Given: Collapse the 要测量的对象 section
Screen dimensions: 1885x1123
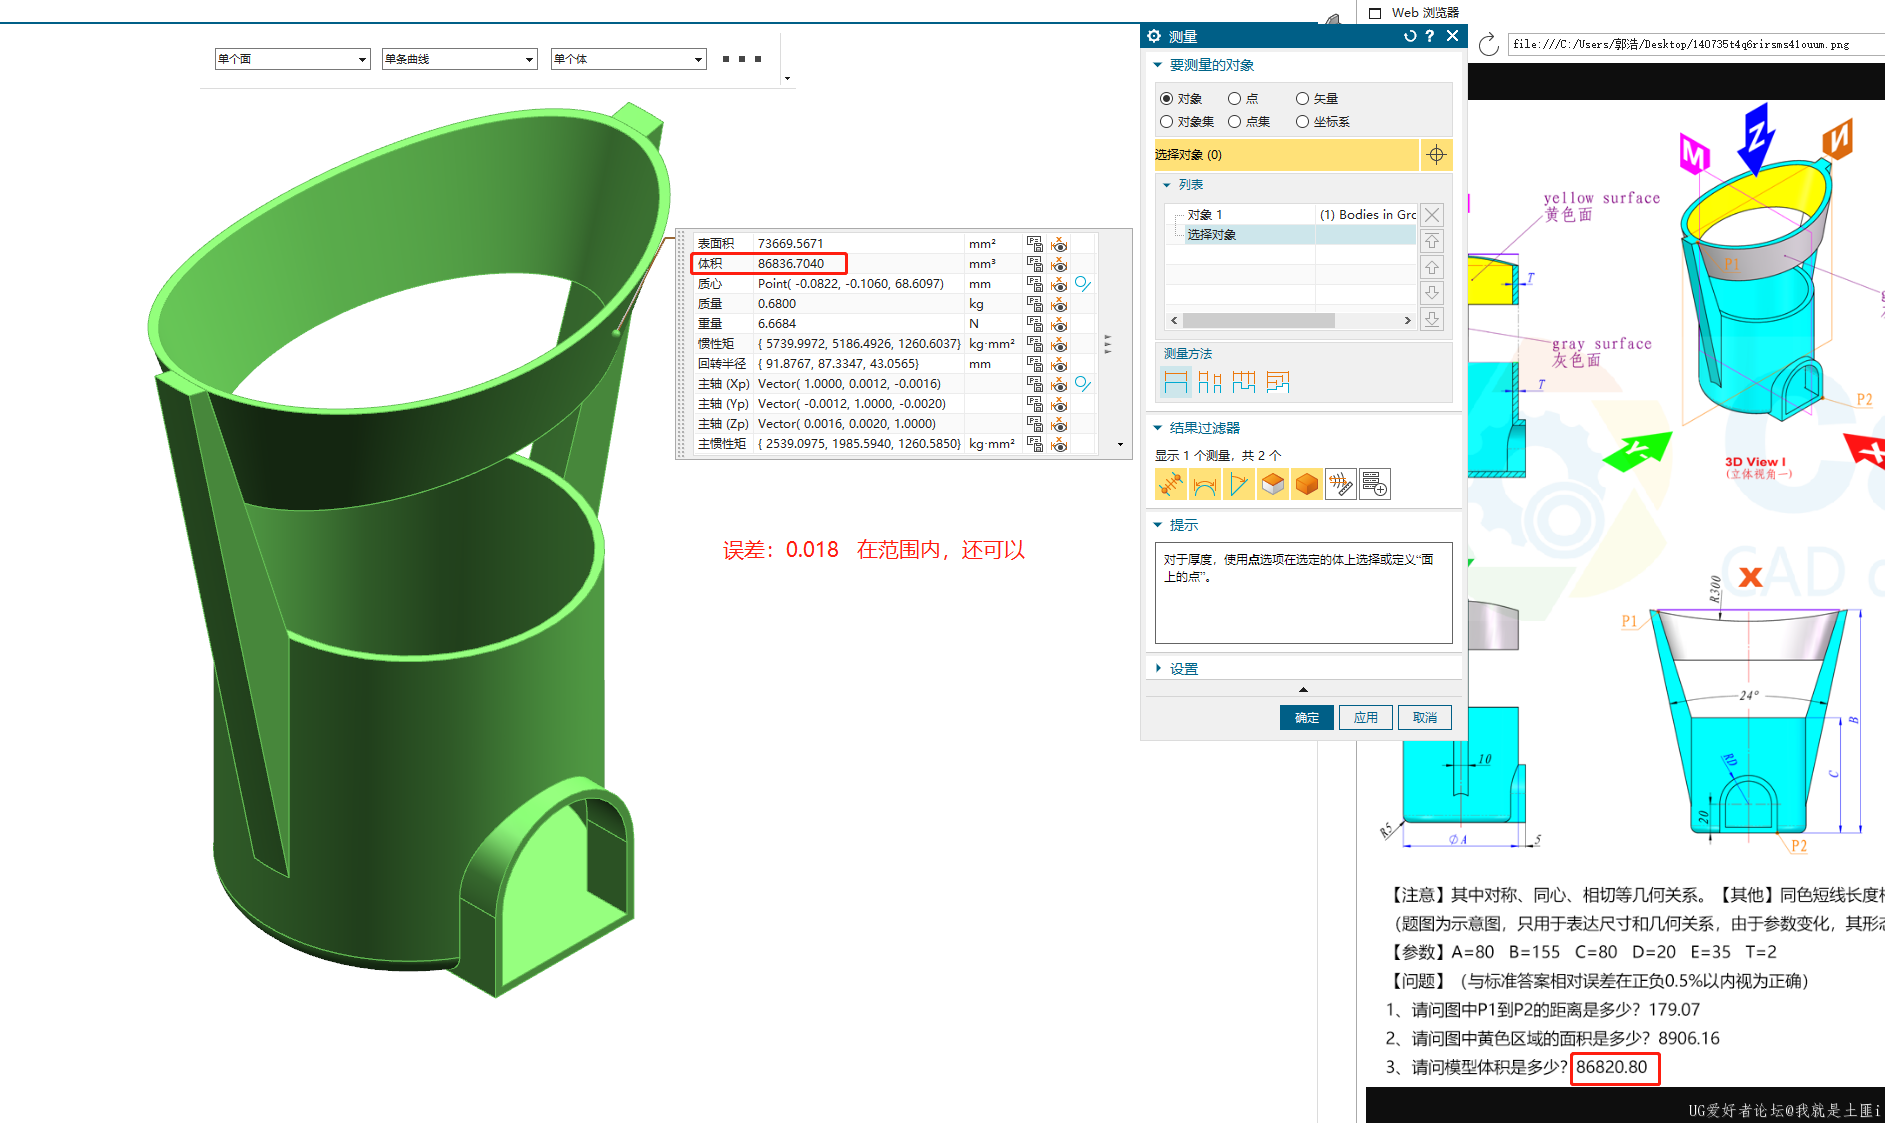Looking at the screenshot, I should (1158, 65).
